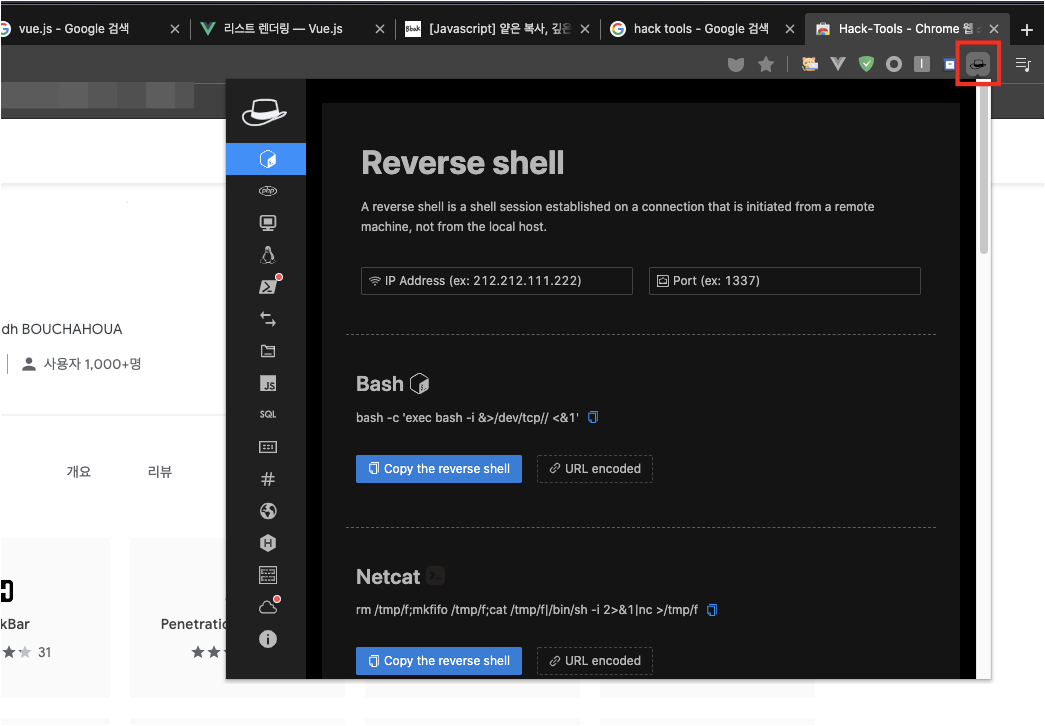
Task: Click the Reverse shell heading
Action: point(463,163)
